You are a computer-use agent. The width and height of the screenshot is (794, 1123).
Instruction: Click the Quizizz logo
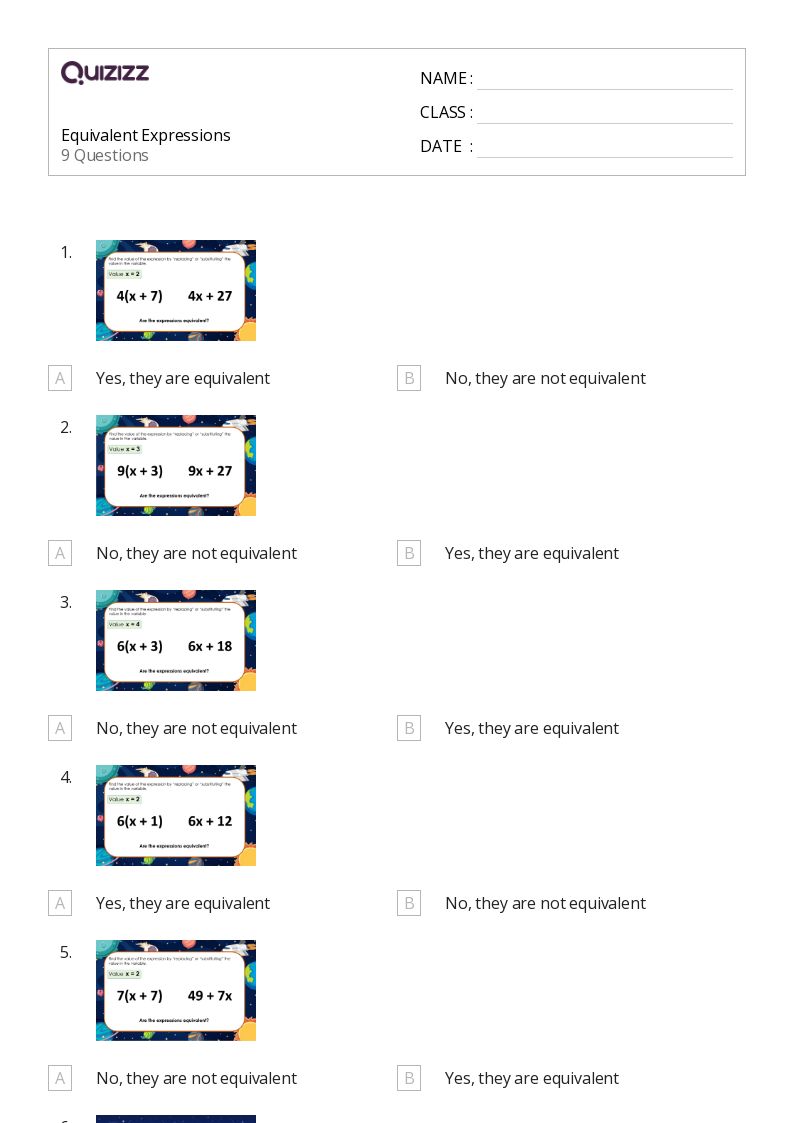(105, 73)
